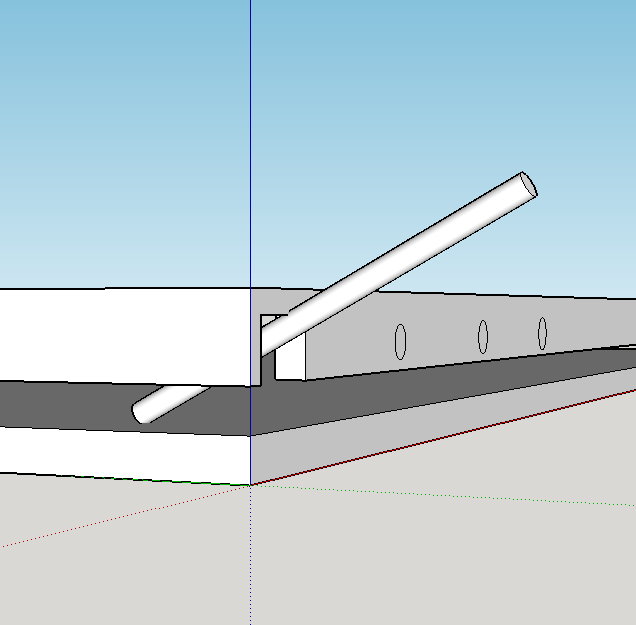Select the rounded lower end of the cylinder
Viewport: 636px width, 625px height.
coord(144,411)
